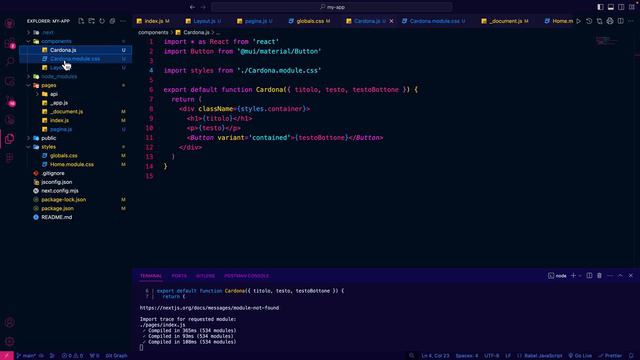Open the Git Graph from status bar

(x=116, y=356)
